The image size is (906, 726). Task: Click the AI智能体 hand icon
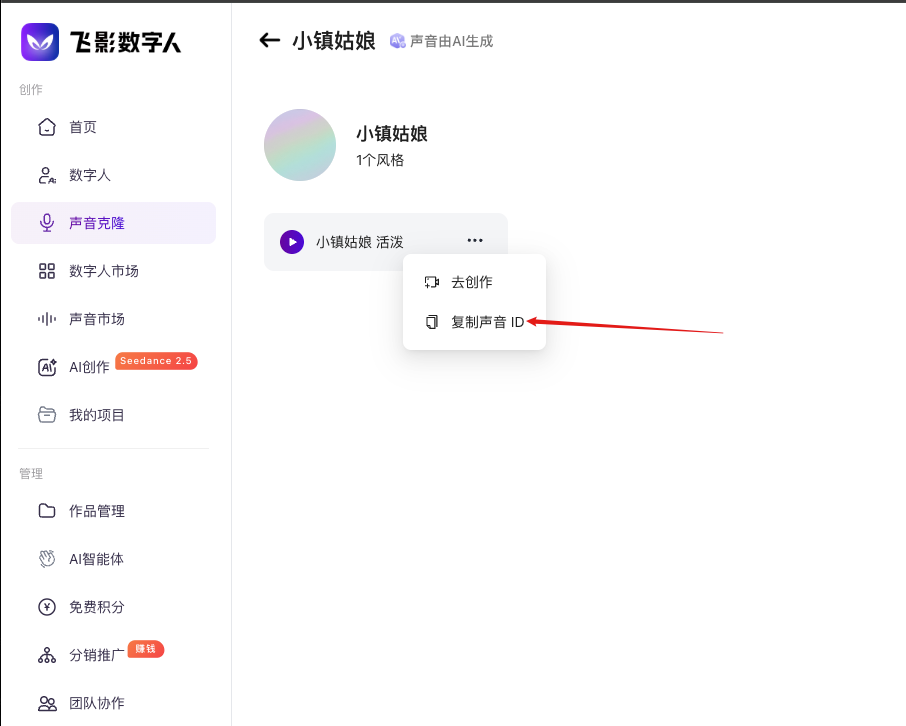(x=47, y=559)
